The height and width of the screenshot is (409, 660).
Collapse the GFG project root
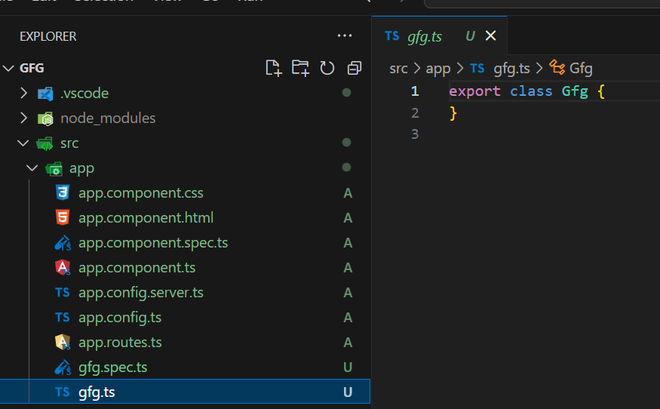tap(9, 68)
